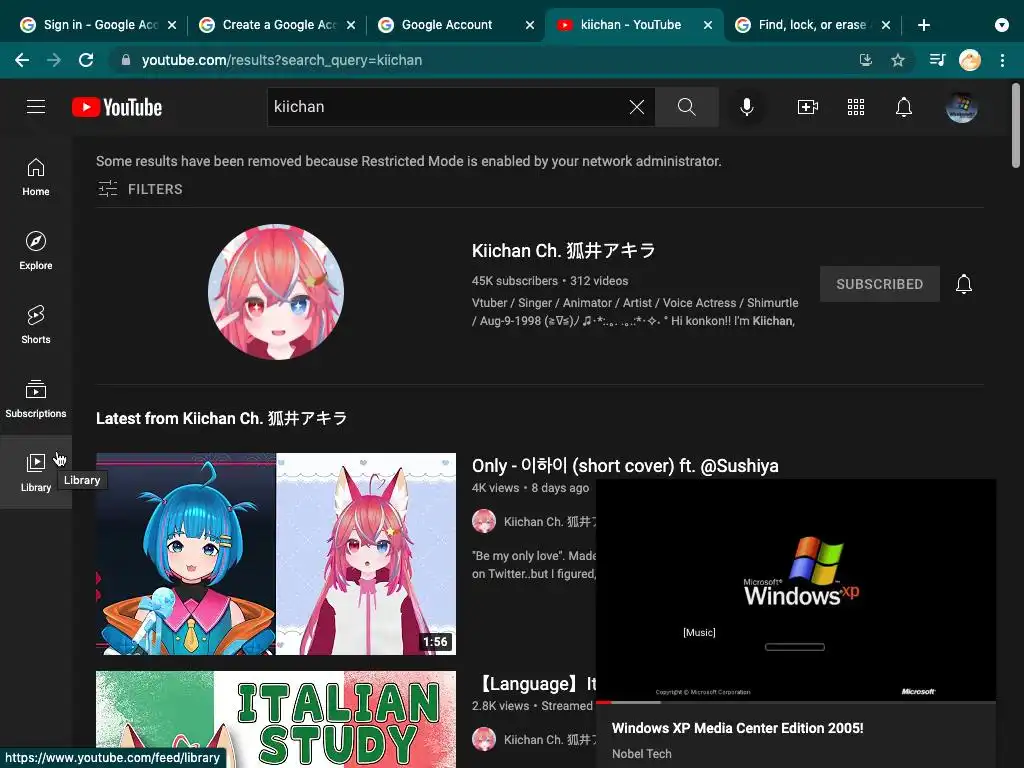Click the SUBSCRIBED button

(880, 284)
